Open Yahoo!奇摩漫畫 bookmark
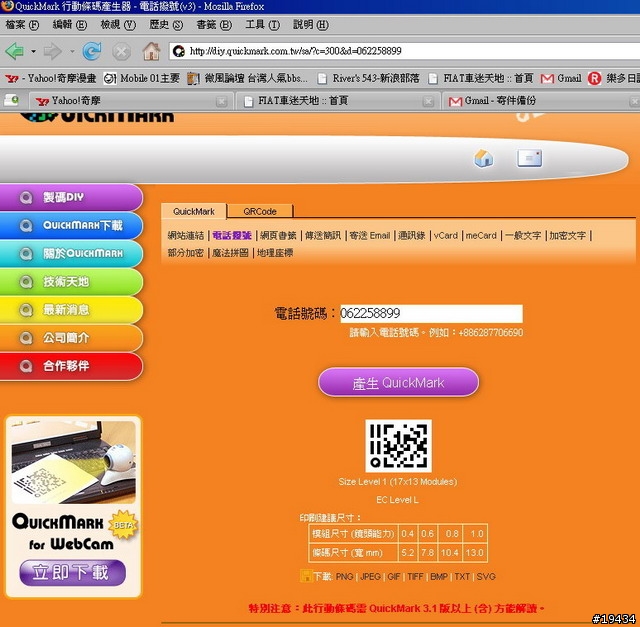Image resolution: width=640 pixels, height=627 pixels. pyautogui.click(x=51, y=78)
